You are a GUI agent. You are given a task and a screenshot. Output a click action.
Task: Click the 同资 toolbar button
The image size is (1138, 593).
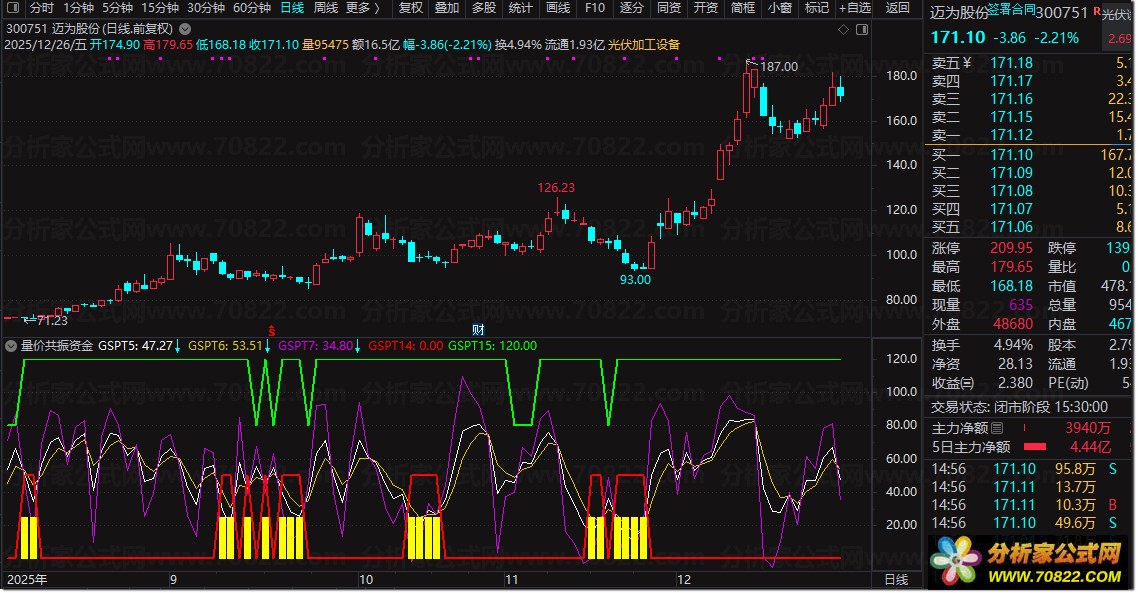point(668,8)
